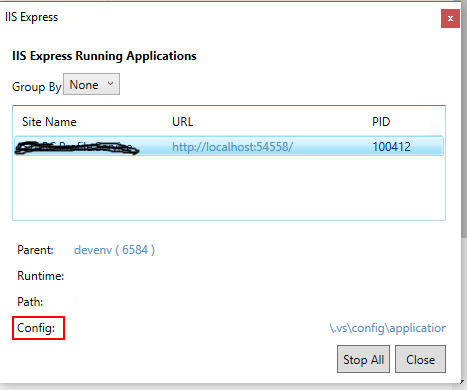Open the http://localhost:54558/ link

pos(232,147)
